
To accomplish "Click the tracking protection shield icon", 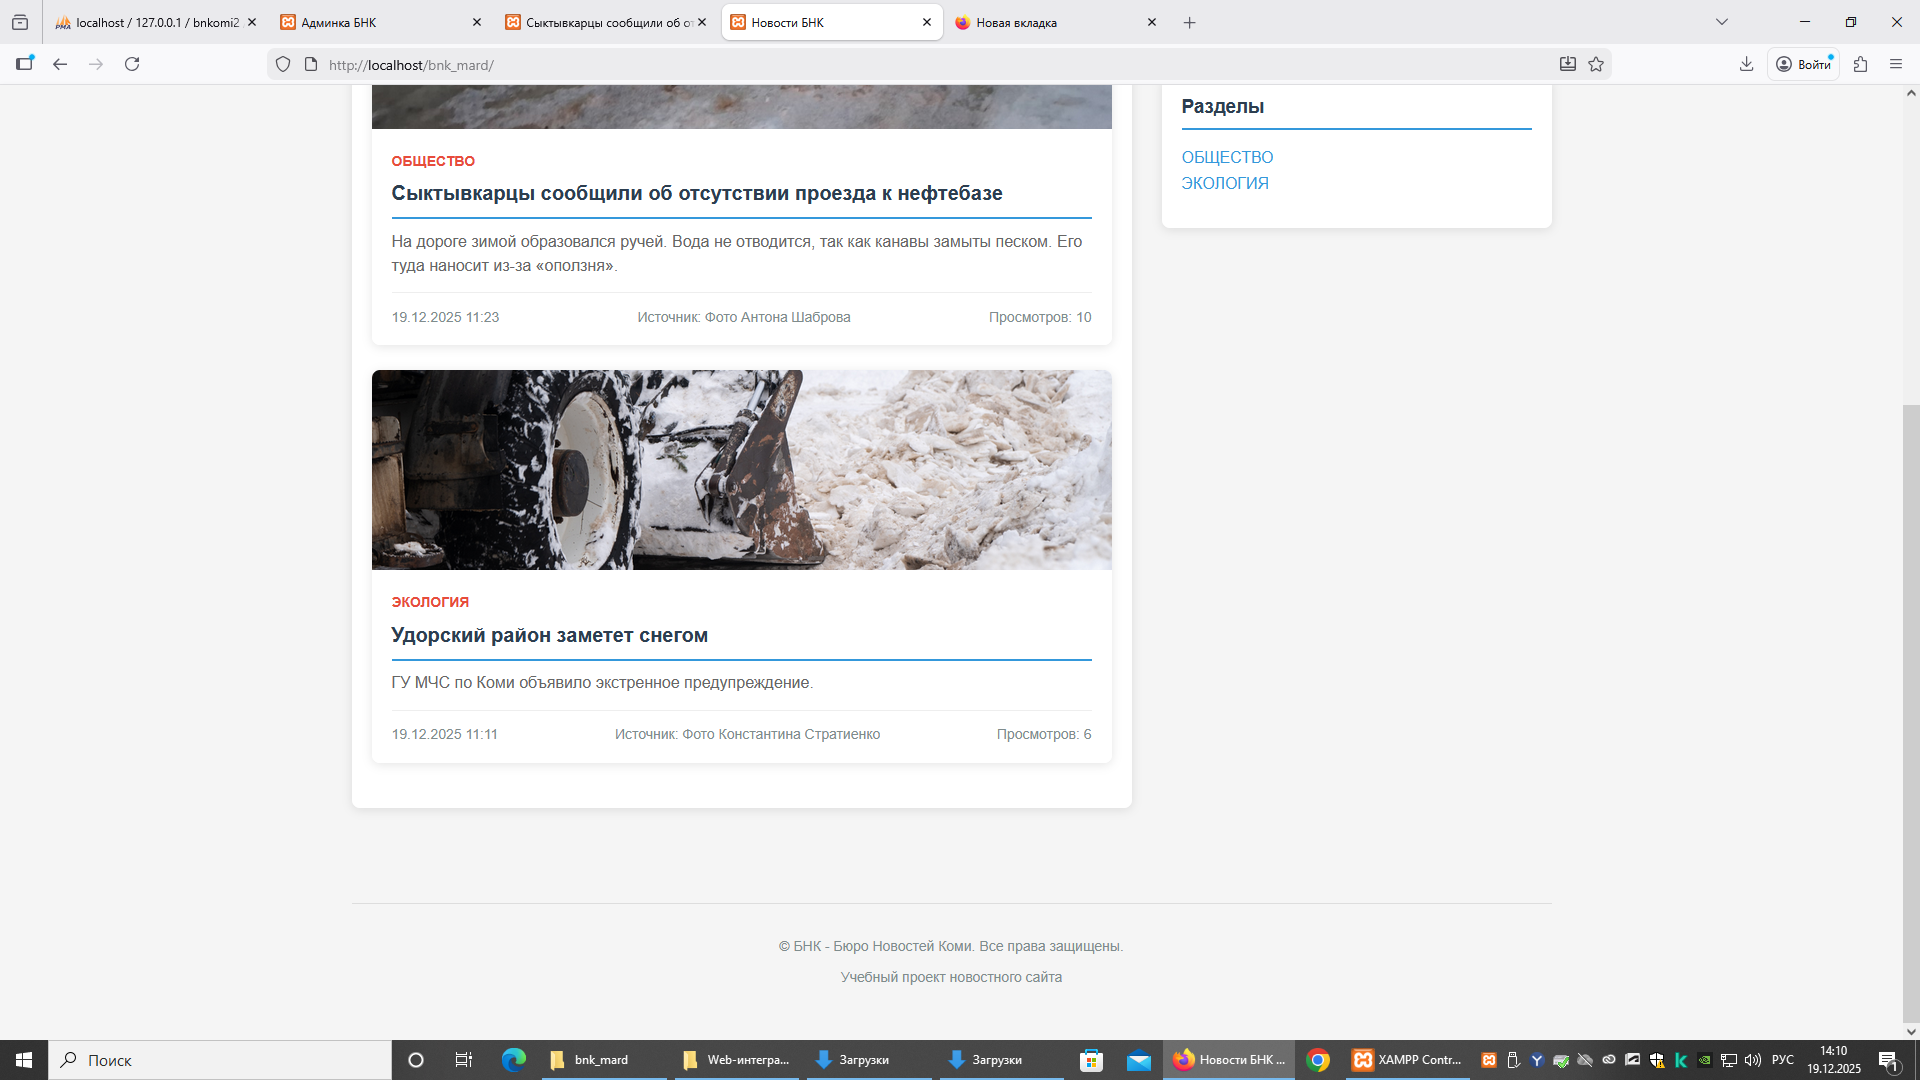I will point(283,64).
